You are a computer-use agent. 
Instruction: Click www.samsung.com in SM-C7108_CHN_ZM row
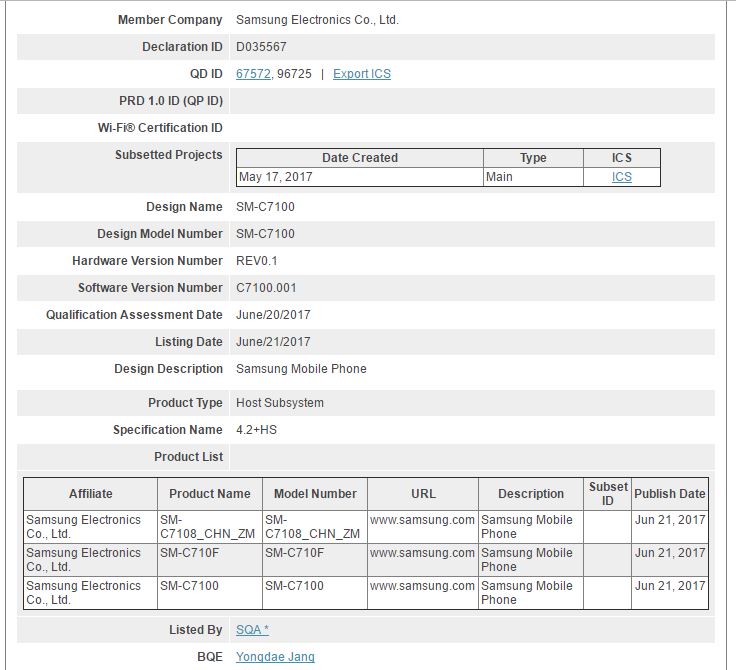click(x=422, y=520)
